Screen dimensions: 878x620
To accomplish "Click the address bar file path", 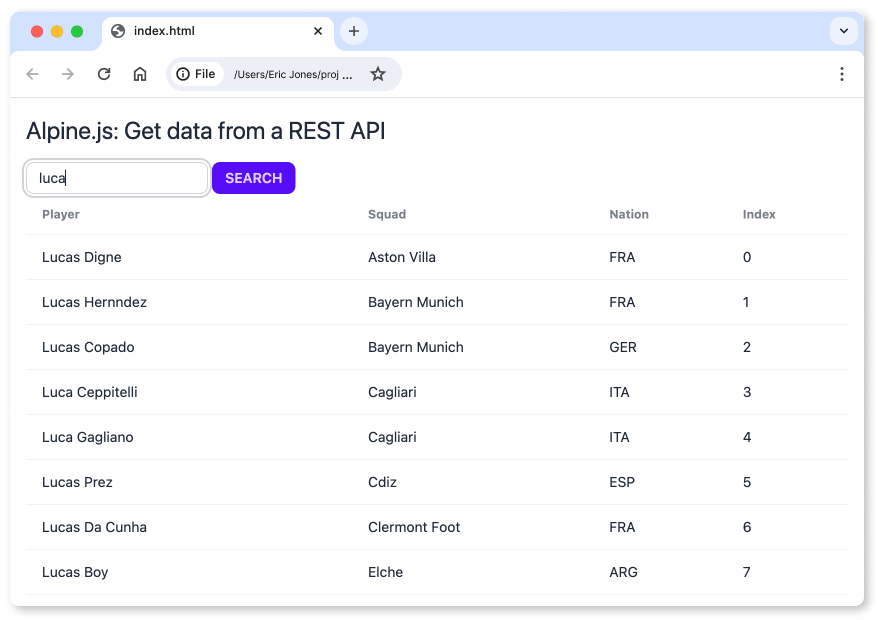I will tap(292, 74).
